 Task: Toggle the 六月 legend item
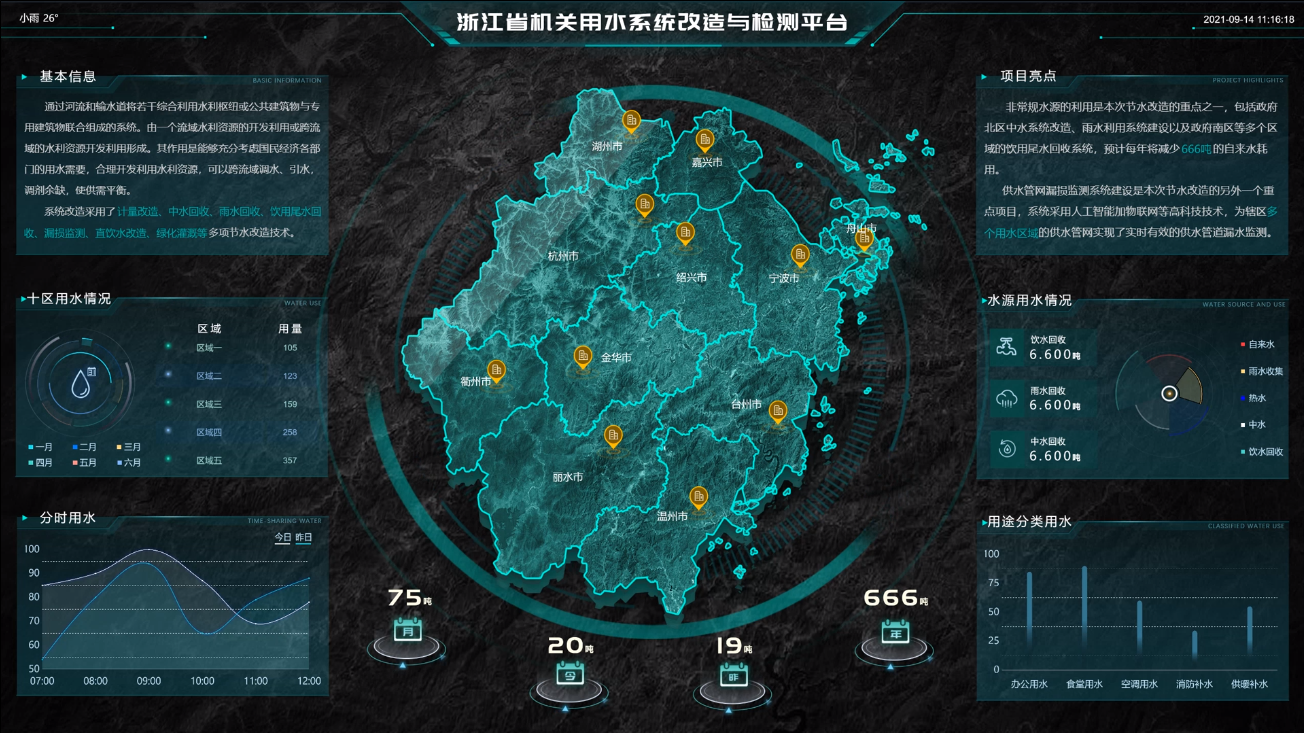tap(128, 463)
